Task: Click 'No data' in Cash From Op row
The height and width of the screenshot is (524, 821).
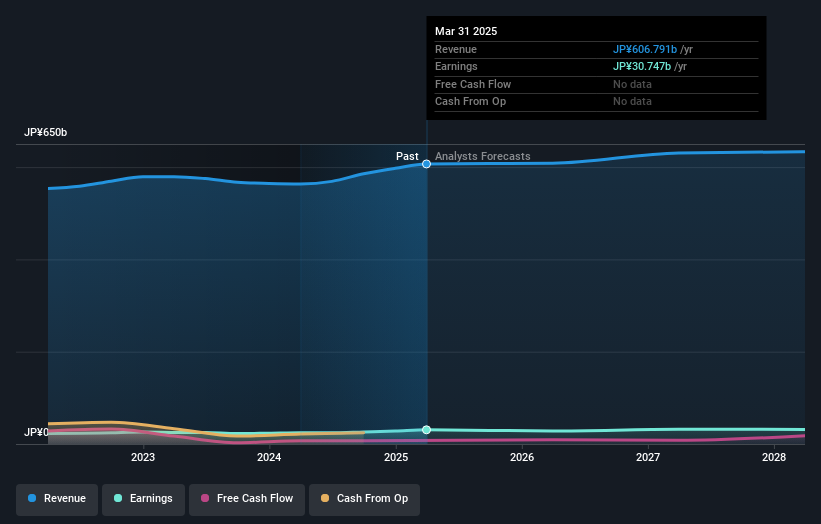Action: (633, 102)
